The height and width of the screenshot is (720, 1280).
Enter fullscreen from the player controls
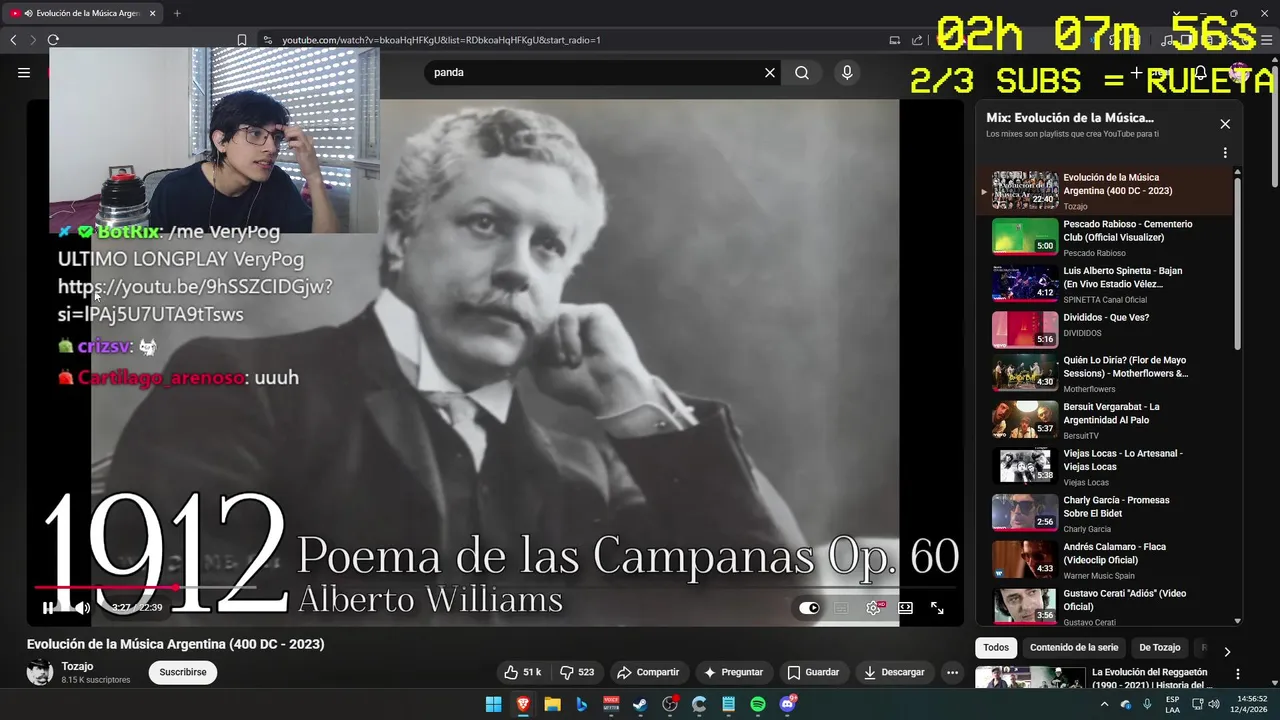pyautogui.click(x=937, y=608)
